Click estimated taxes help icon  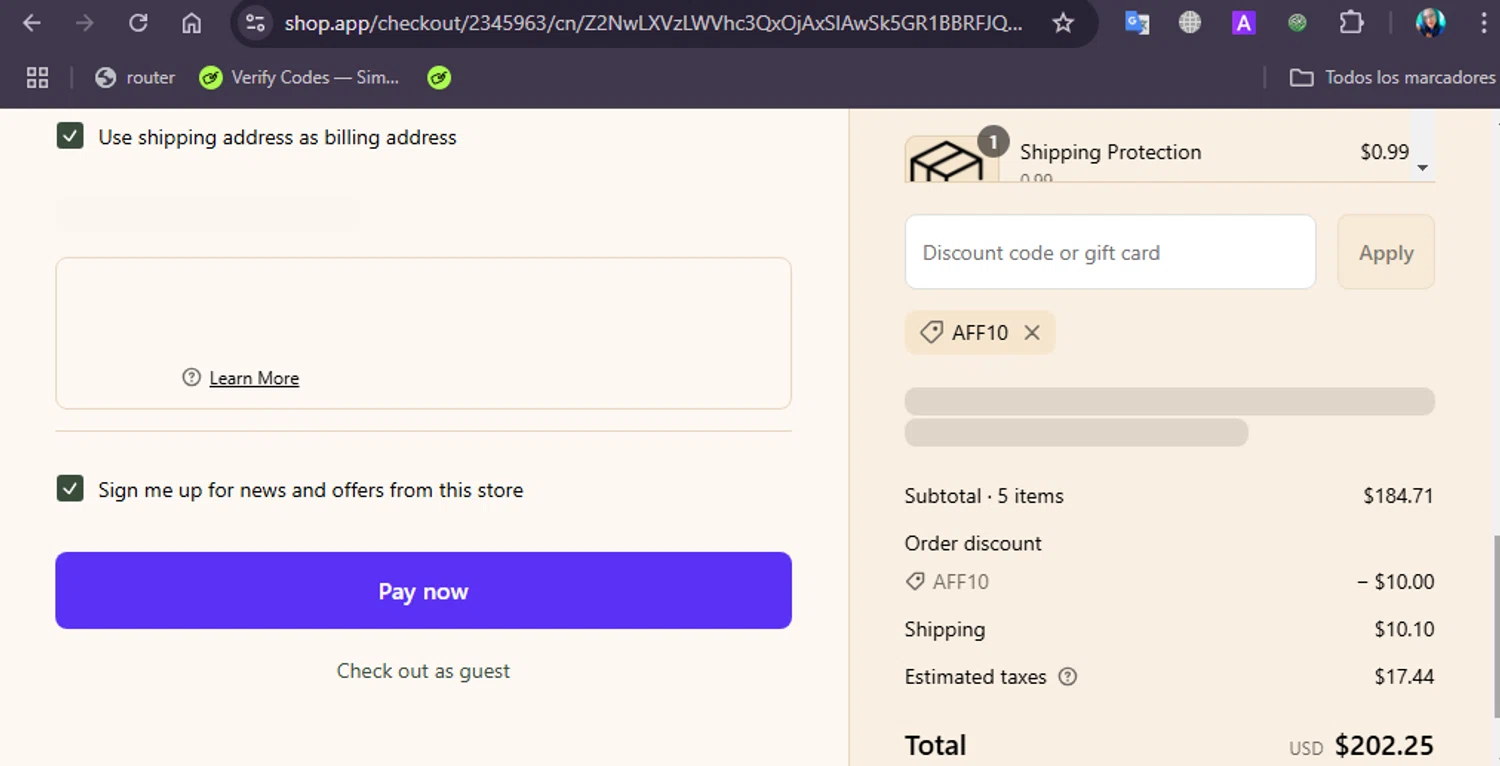(x=1068, y=677)
